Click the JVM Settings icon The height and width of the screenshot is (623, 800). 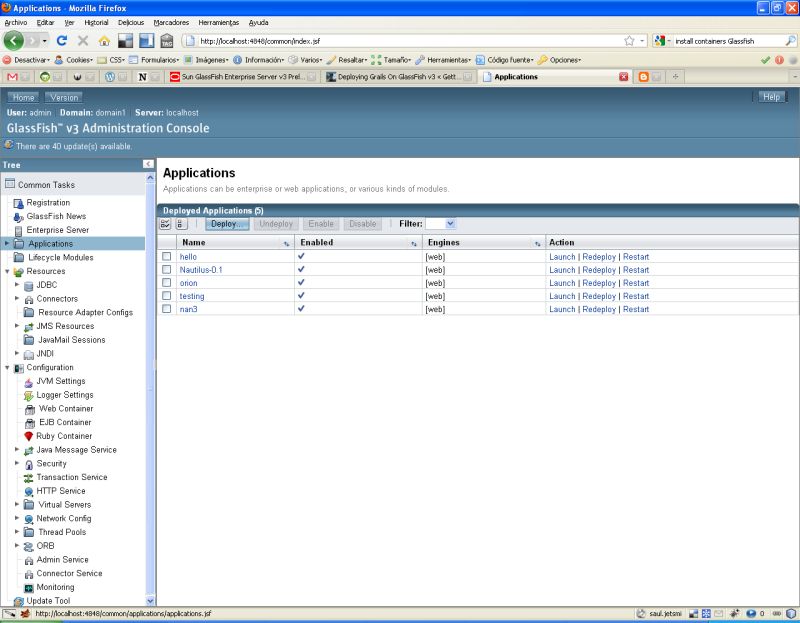tap(29, 382)
